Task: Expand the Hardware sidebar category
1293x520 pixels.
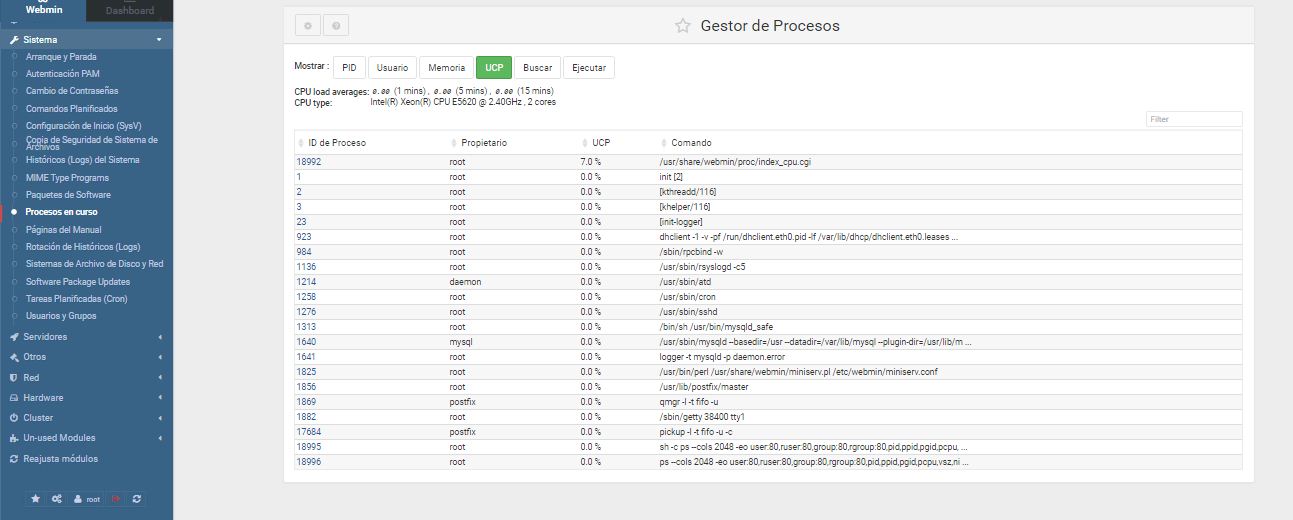Action: (x=43, y=397)
